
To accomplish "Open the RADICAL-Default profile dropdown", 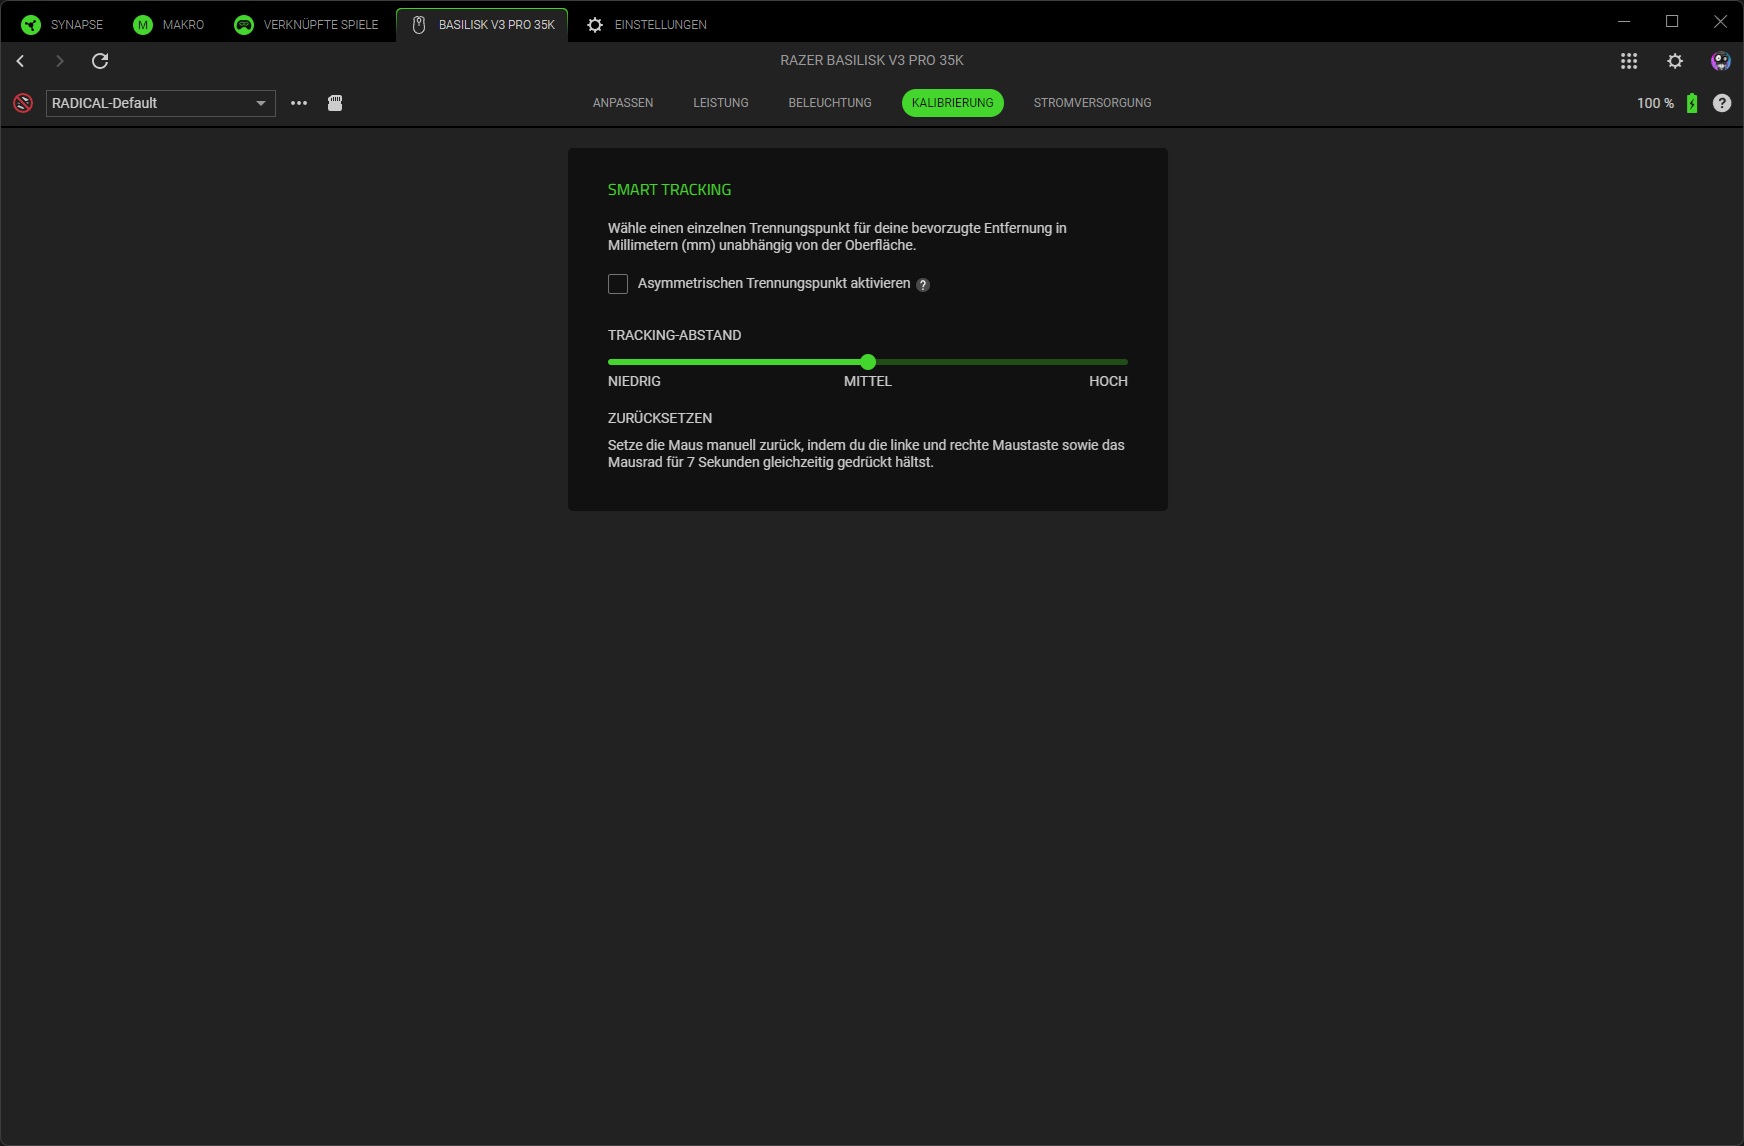I will (x=160, y=103).
